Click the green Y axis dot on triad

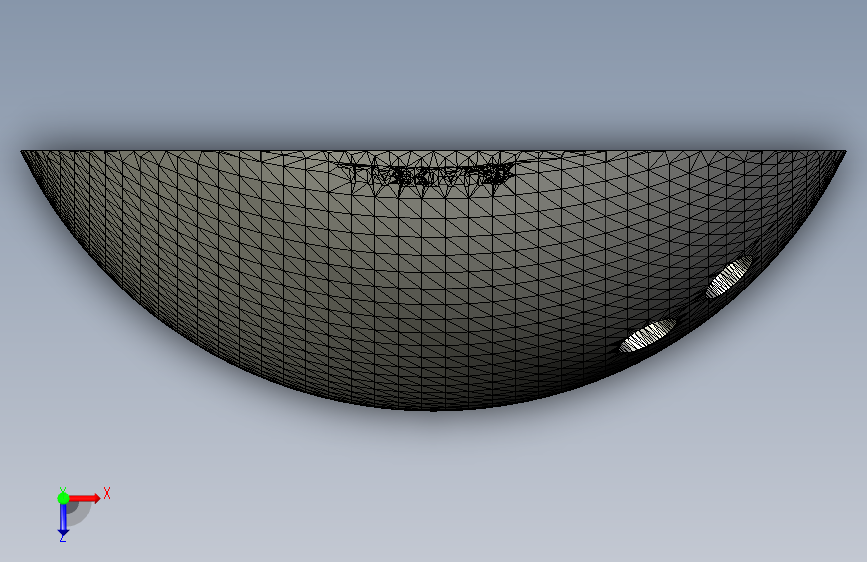[x=63, y=498]
